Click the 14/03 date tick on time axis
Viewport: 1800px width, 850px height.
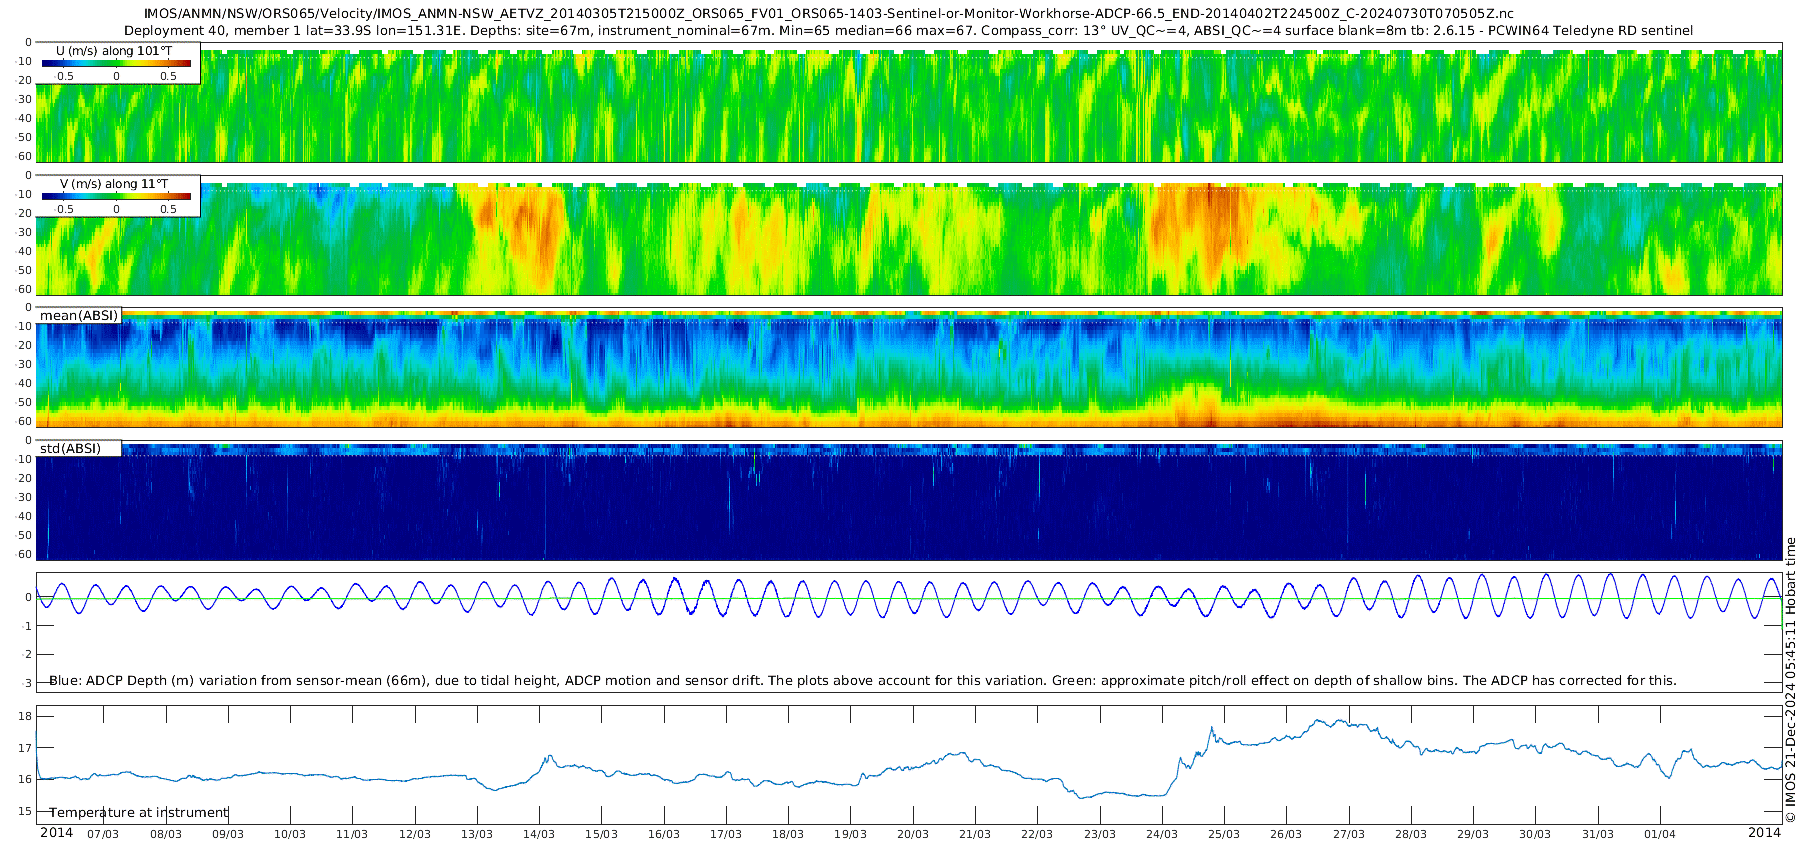click(x=539, y=834)
